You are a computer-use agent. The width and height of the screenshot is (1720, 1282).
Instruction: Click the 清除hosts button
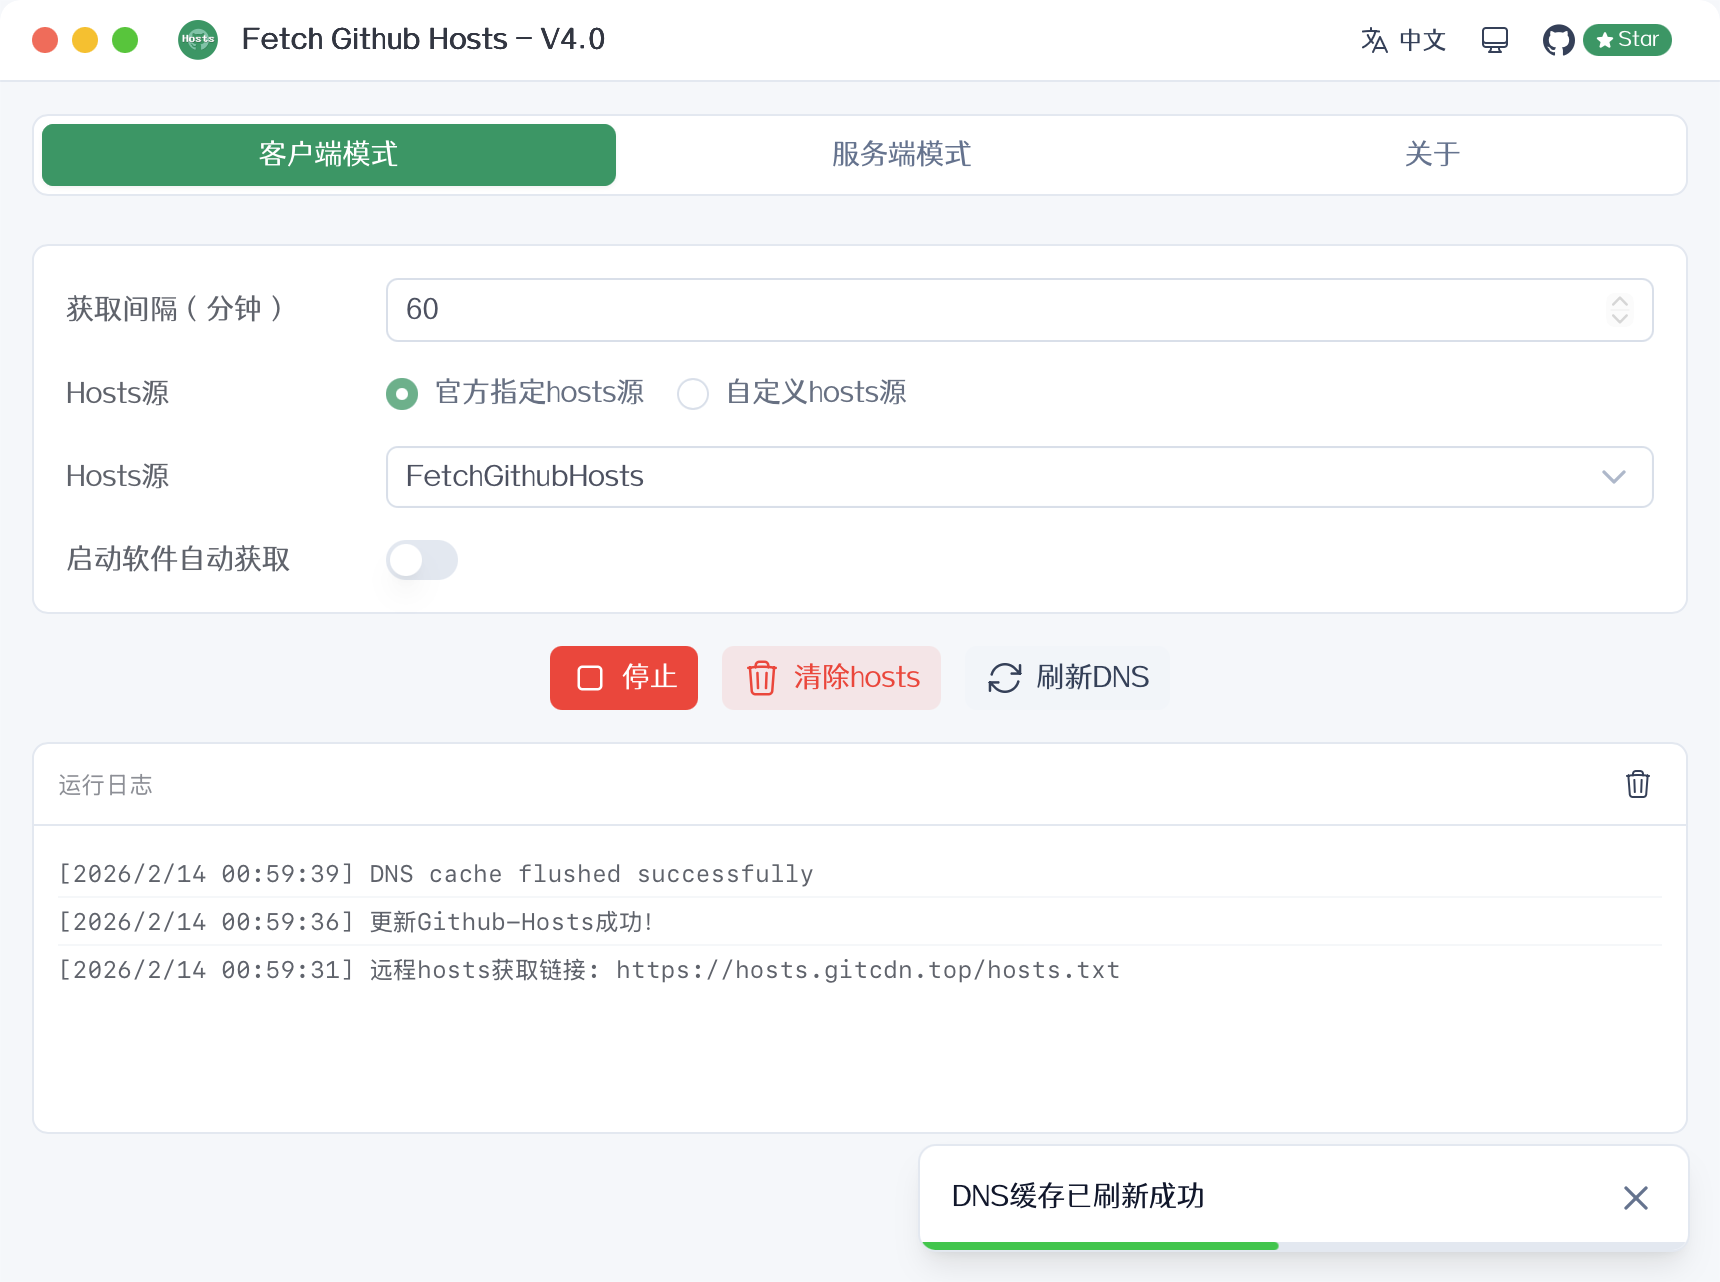point(831,678)
